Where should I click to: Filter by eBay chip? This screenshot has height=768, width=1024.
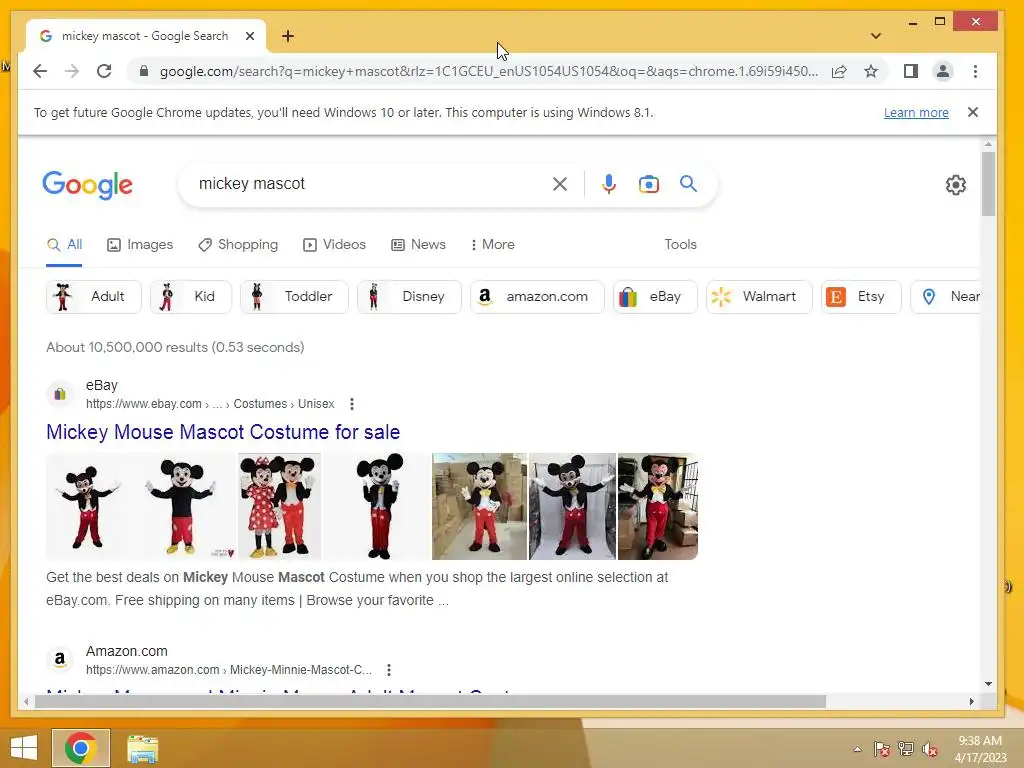[656, 296]
